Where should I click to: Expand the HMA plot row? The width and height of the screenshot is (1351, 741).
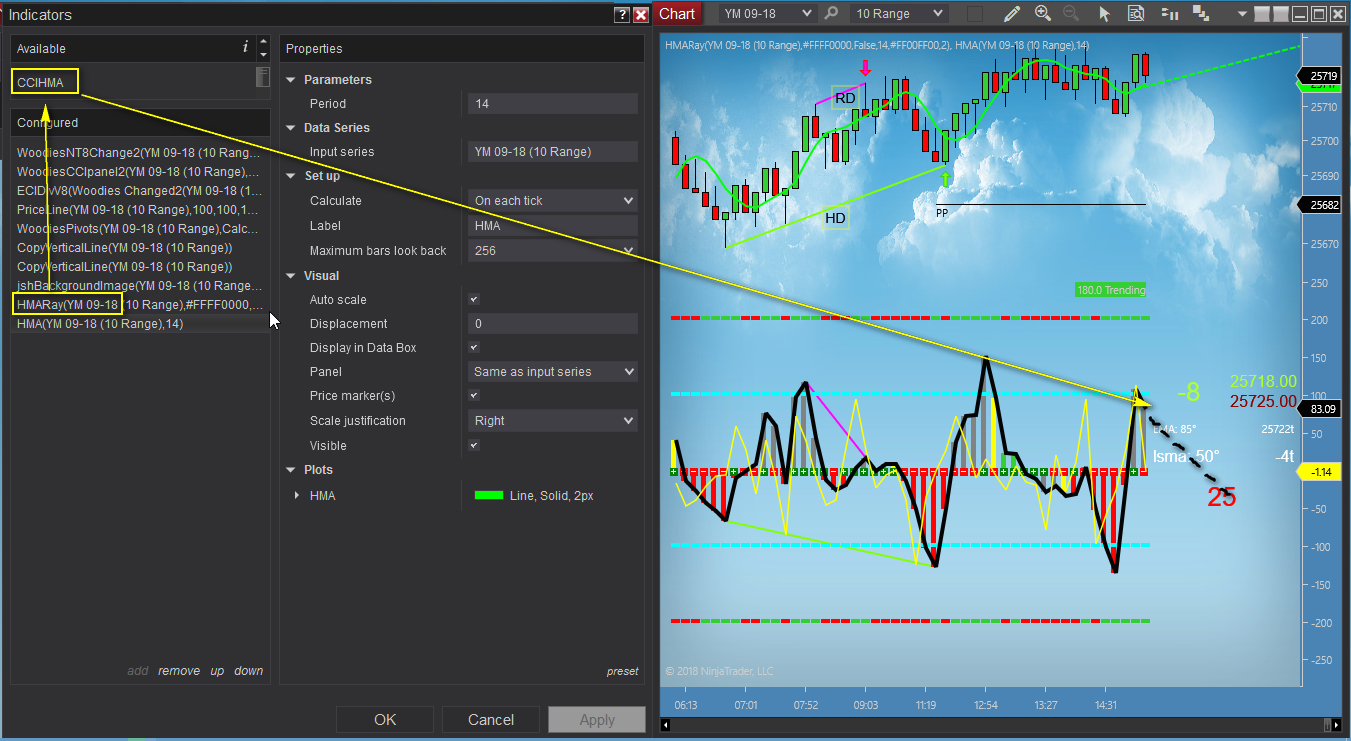click(297, 496)
